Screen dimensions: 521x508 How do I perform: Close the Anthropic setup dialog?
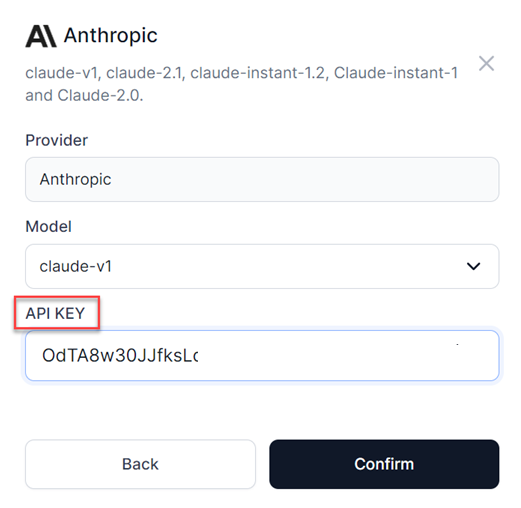(x=486, y=63)
